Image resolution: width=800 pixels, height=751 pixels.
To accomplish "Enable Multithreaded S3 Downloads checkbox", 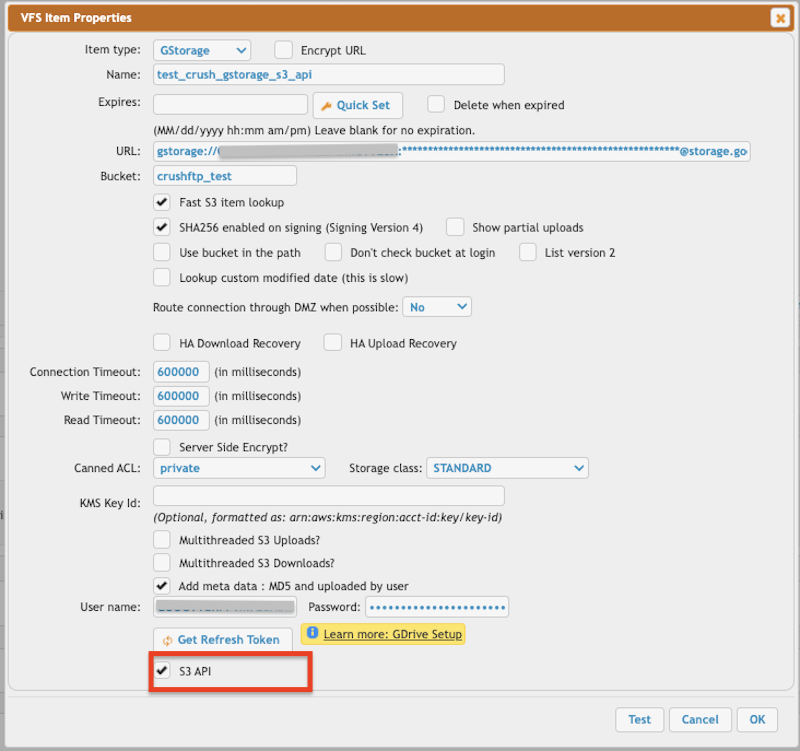I will point(162,562).
